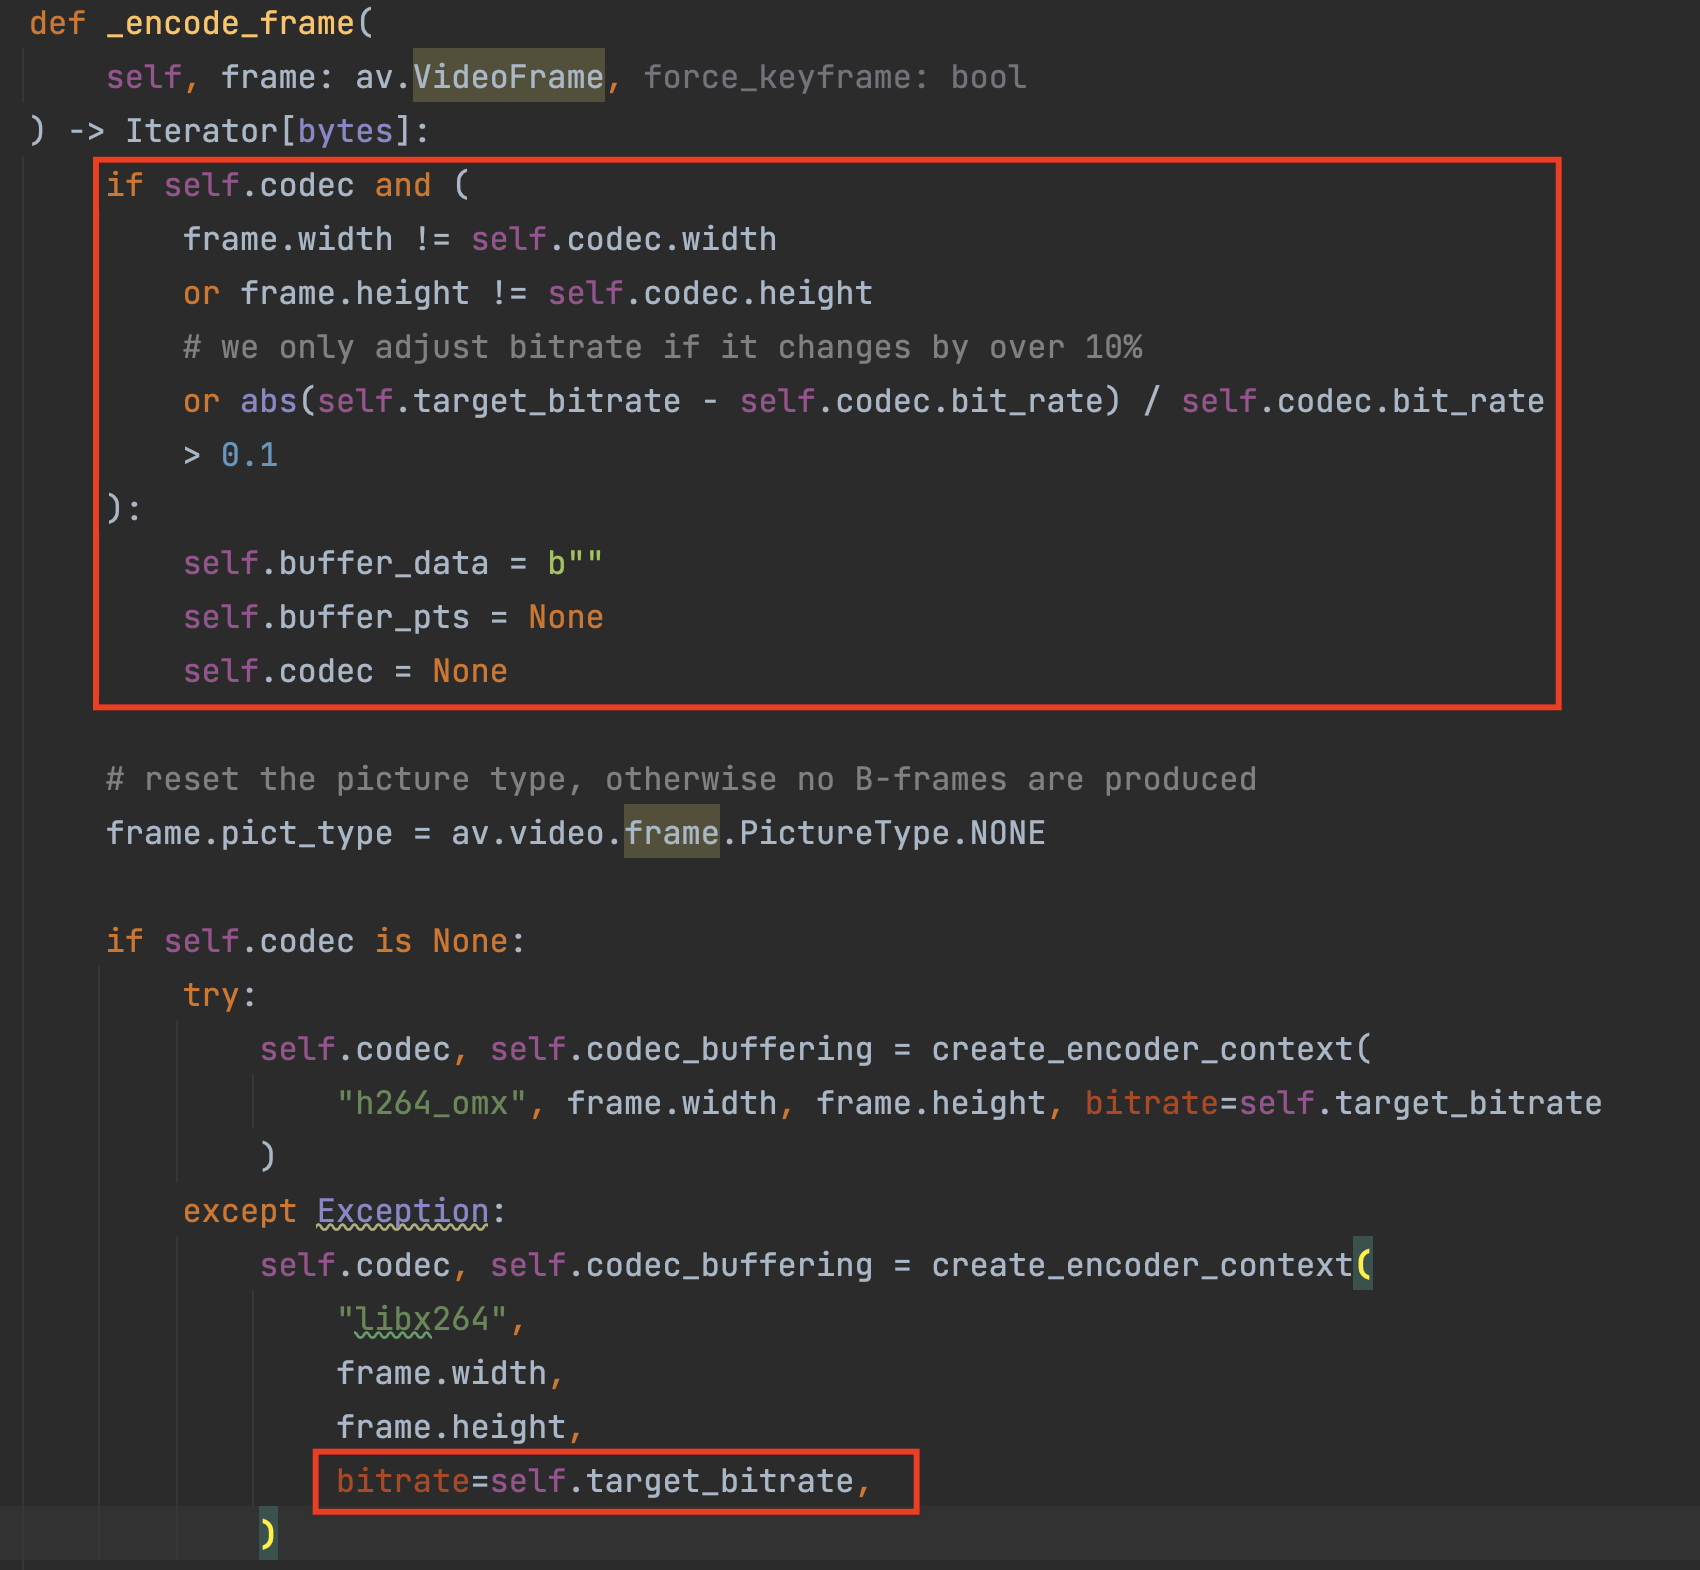This screenshot has height=1570, width=1700.
Task: Click bitrate=self.target_bitrate in the lower red box
Action: pos(595,1481)
